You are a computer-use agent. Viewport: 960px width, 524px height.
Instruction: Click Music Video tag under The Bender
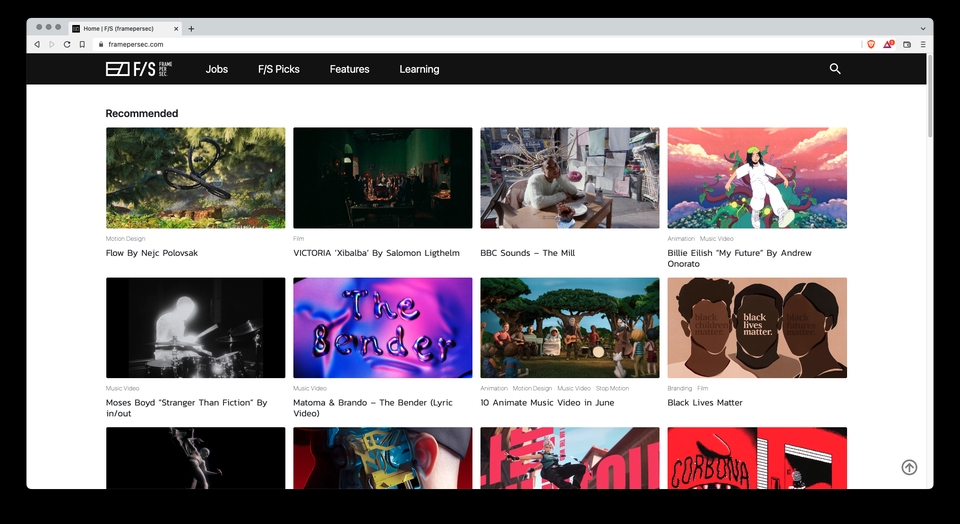click(310, 388)
